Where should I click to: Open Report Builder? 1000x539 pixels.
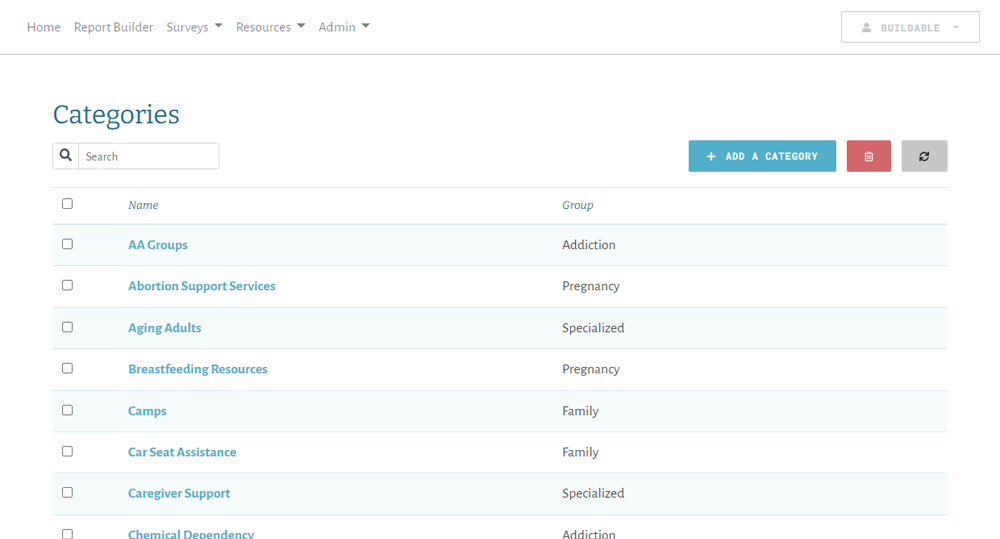pos(114,27)
